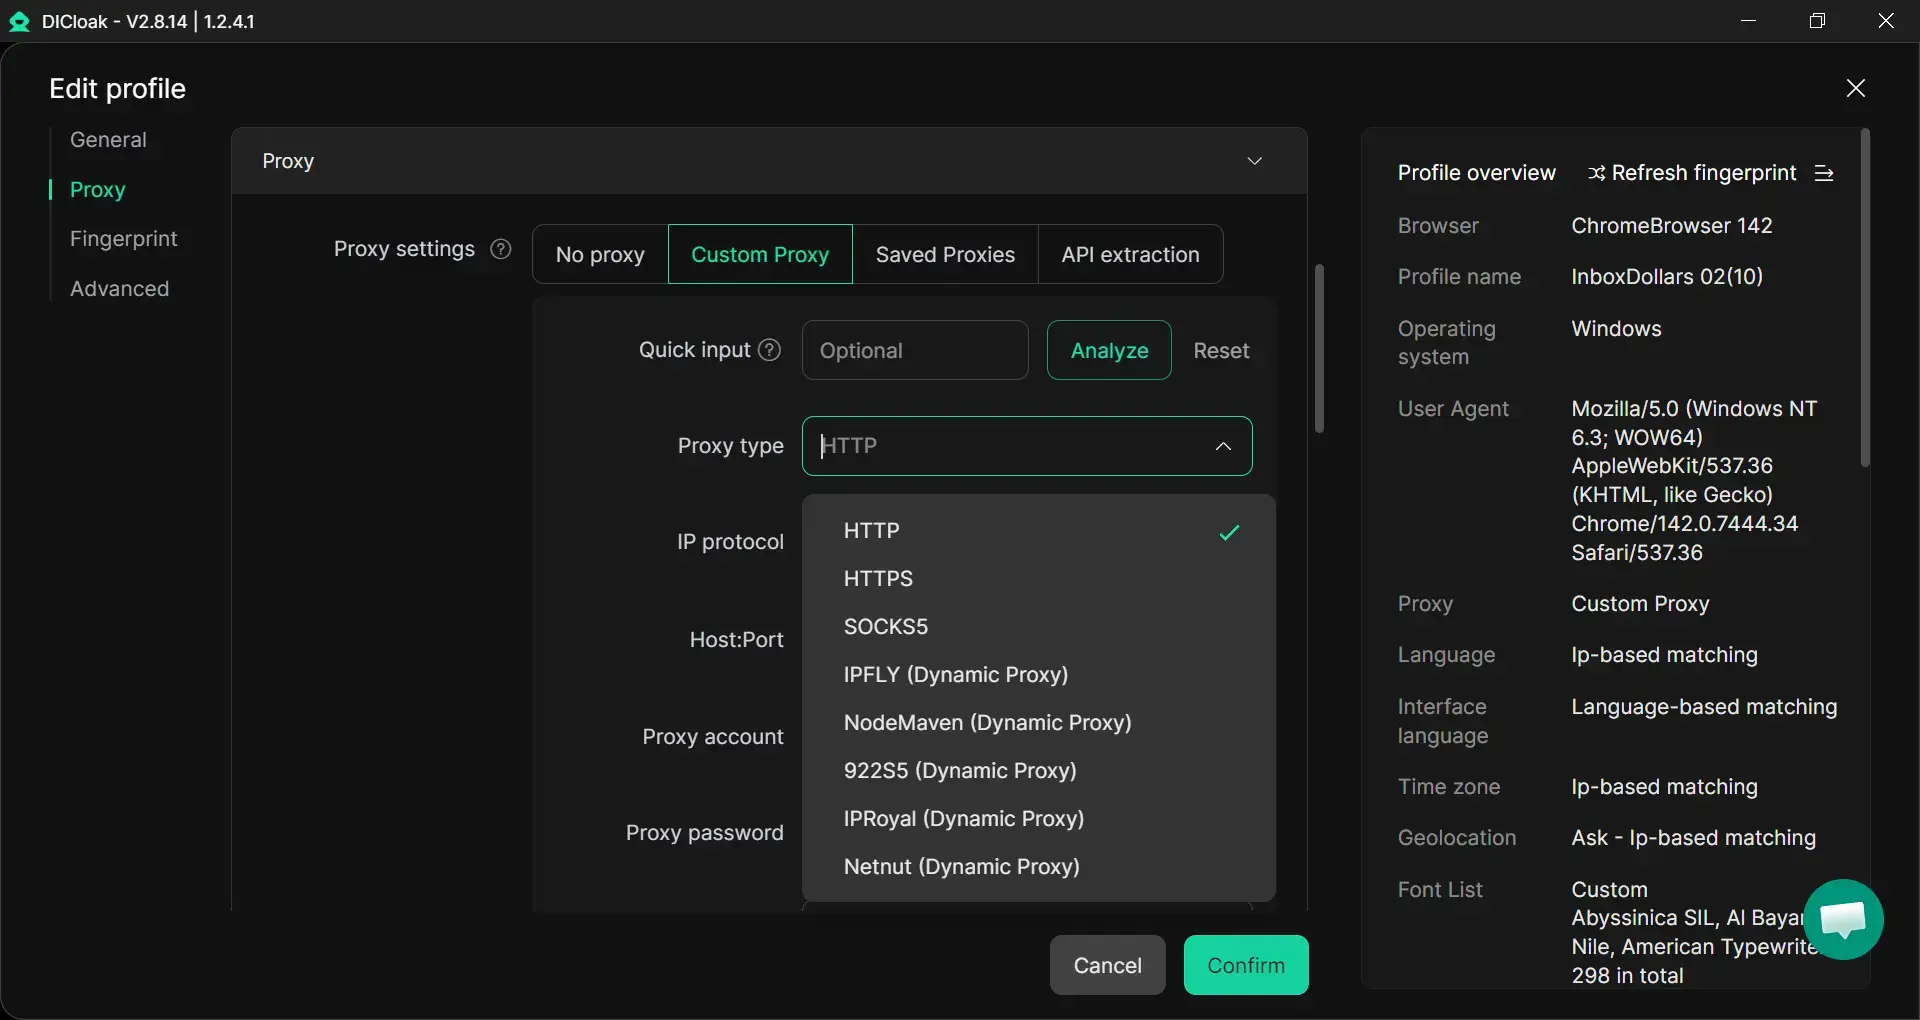This screenshot has height=1020, width=1920.
Task: Collapse the Proxy section chevron
Action: (1254, 161)
